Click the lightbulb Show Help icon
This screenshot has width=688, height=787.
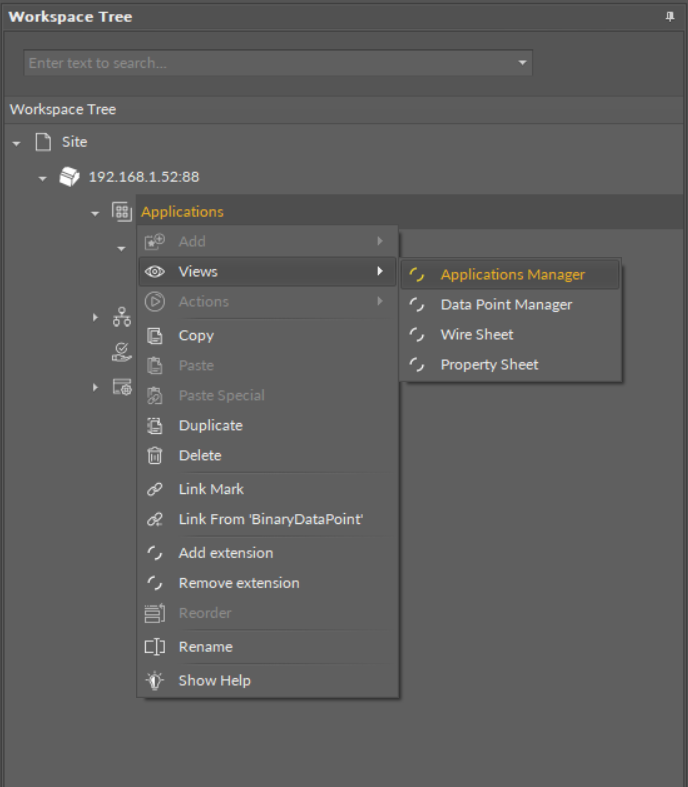coord(155,681)
